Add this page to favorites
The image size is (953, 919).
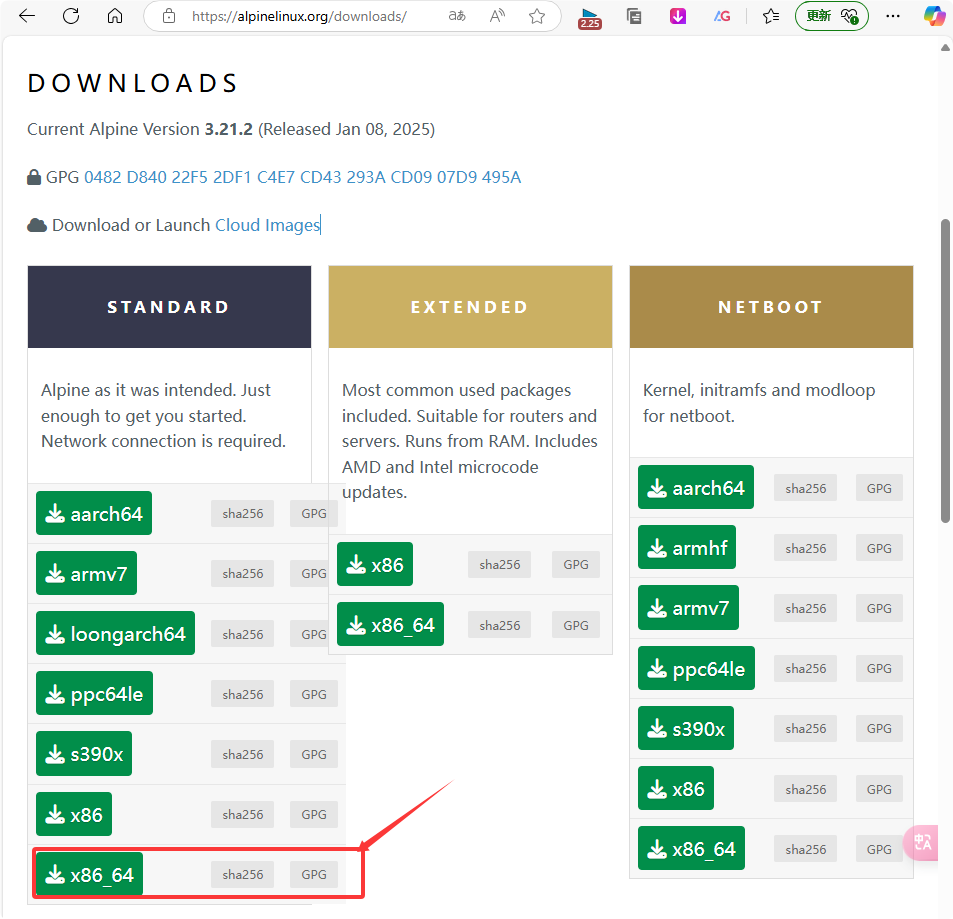pyautogui.click(x=537, y=16)
